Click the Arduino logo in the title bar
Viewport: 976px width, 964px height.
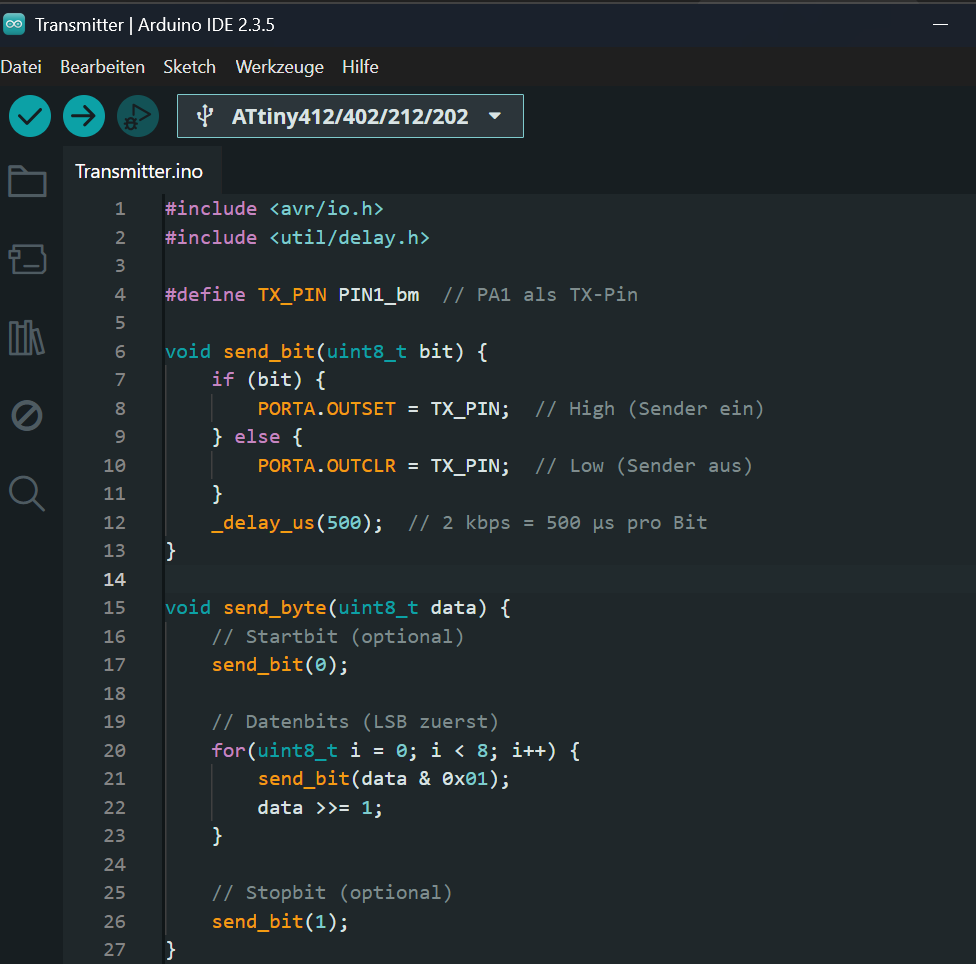pyautogui.click(x=14, y=25)
